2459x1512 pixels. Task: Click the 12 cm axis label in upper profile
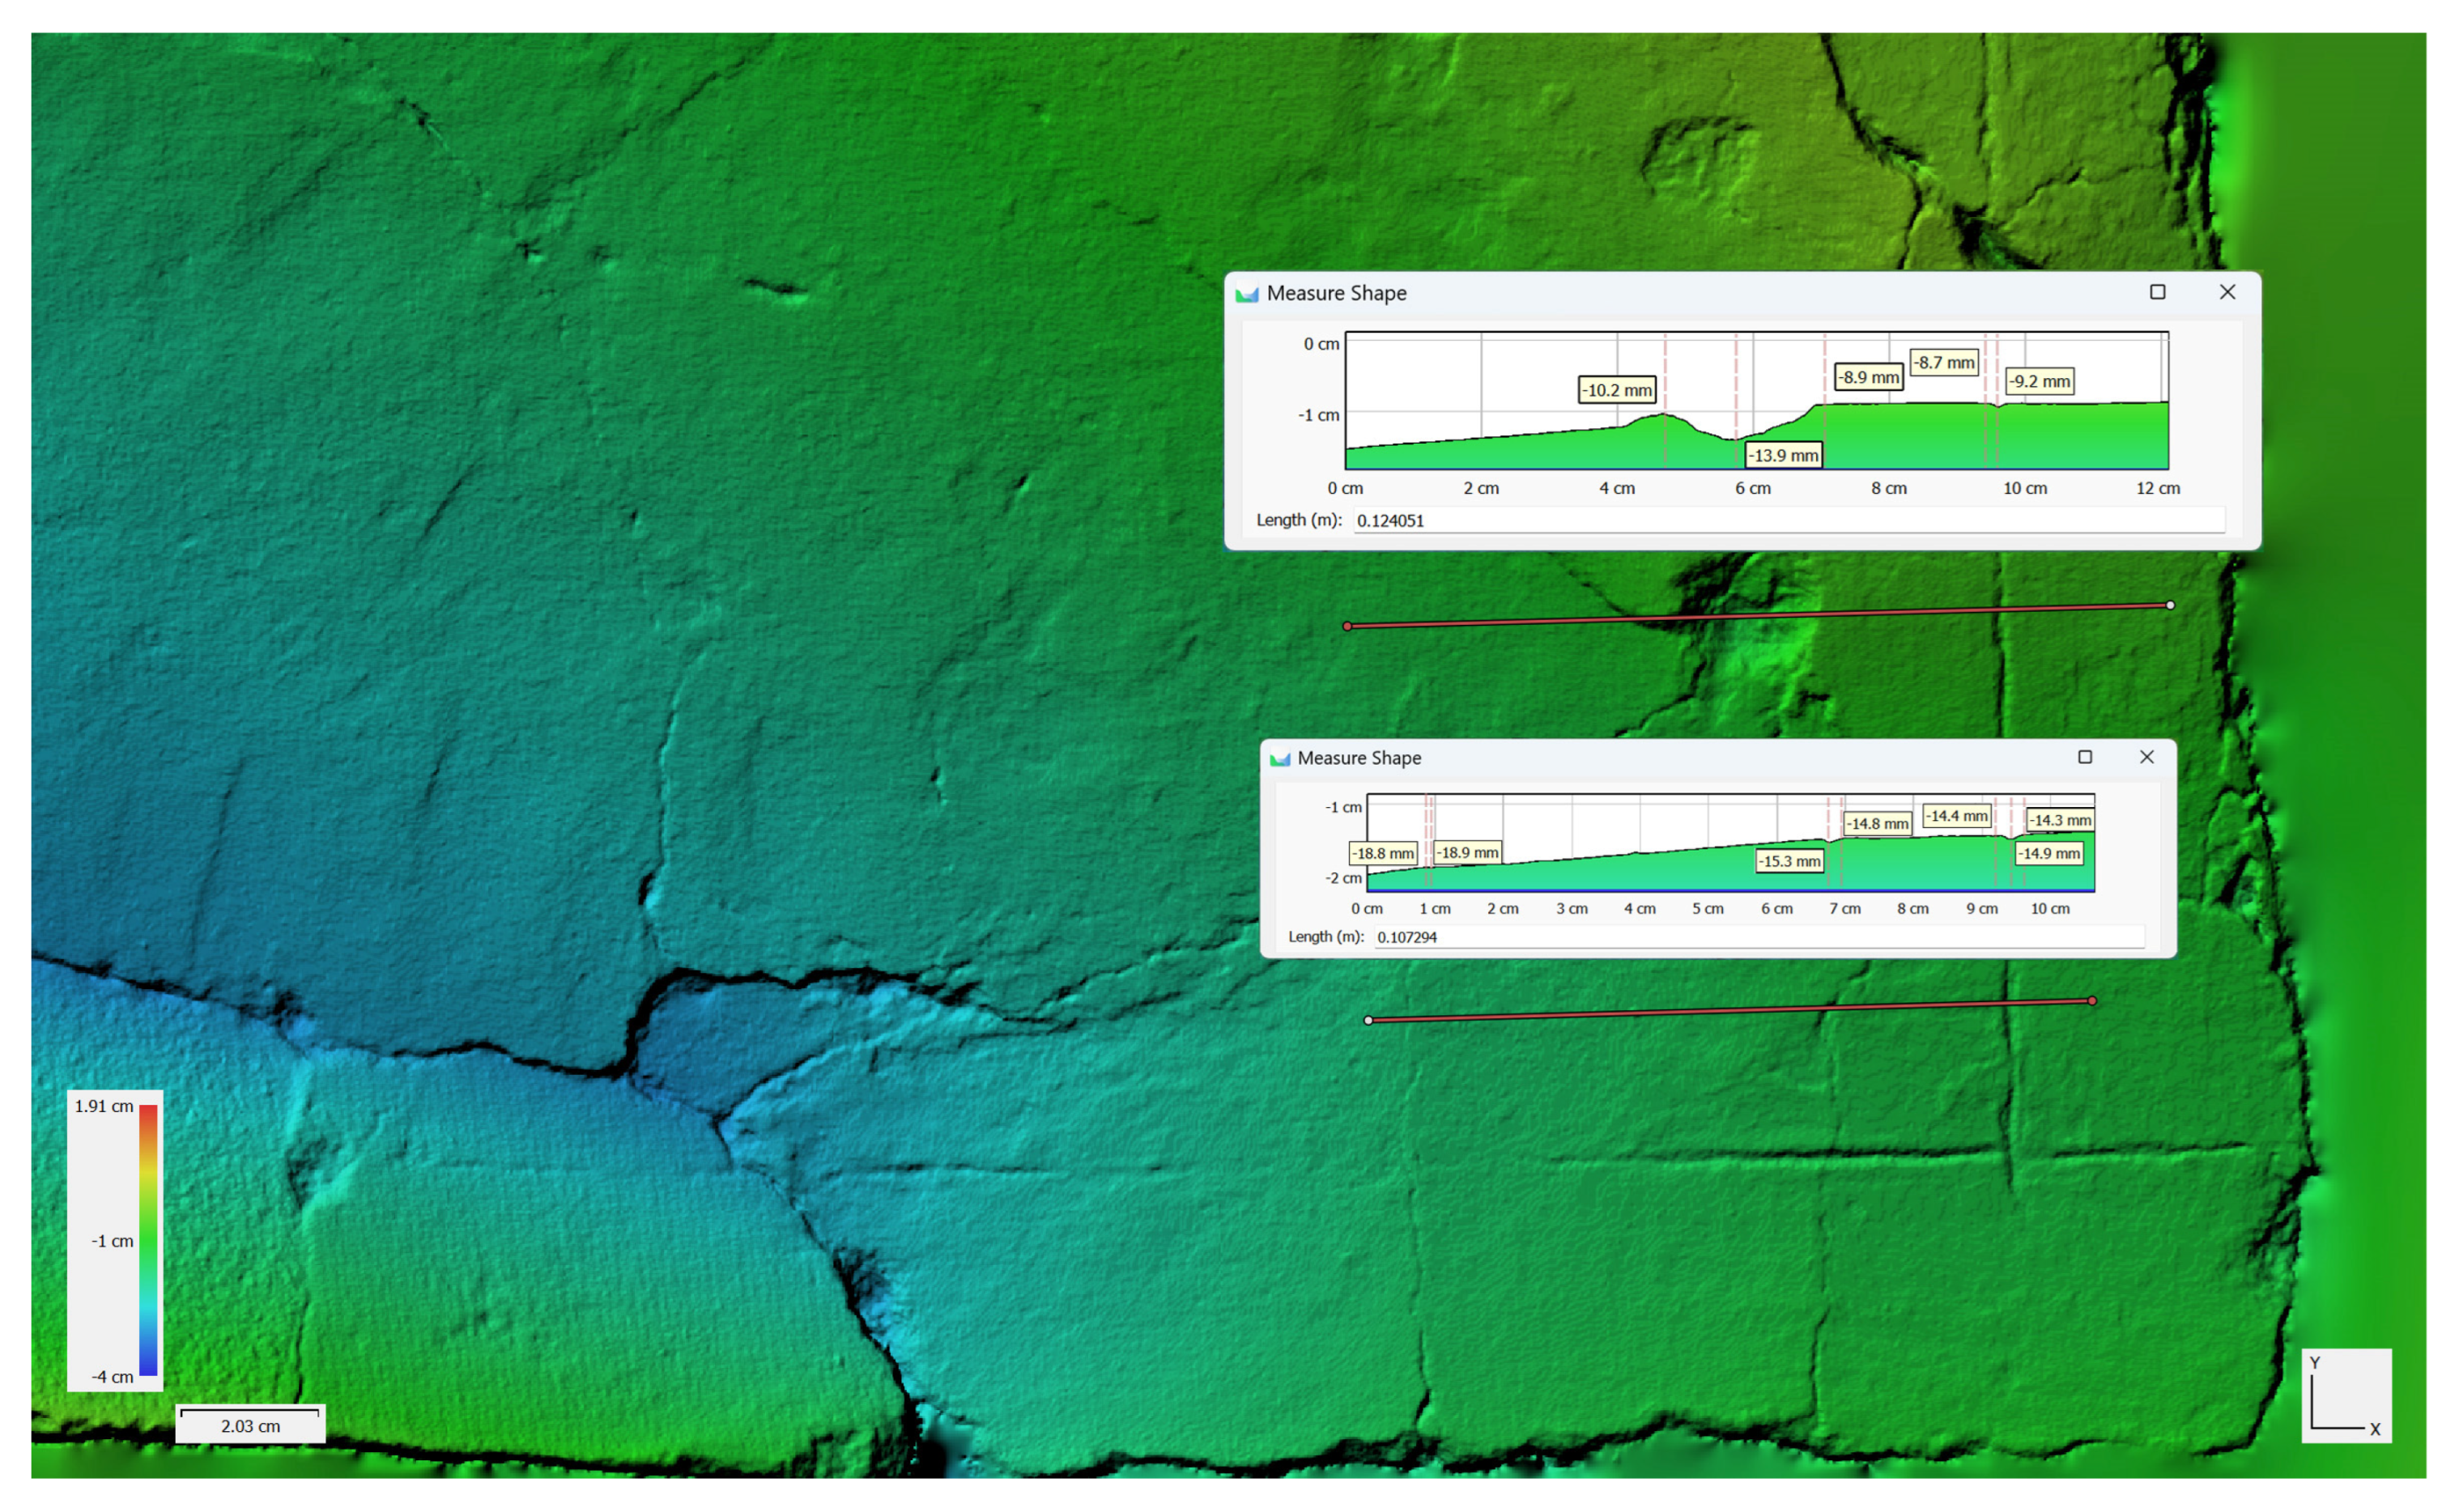[x=2158, y=488]
